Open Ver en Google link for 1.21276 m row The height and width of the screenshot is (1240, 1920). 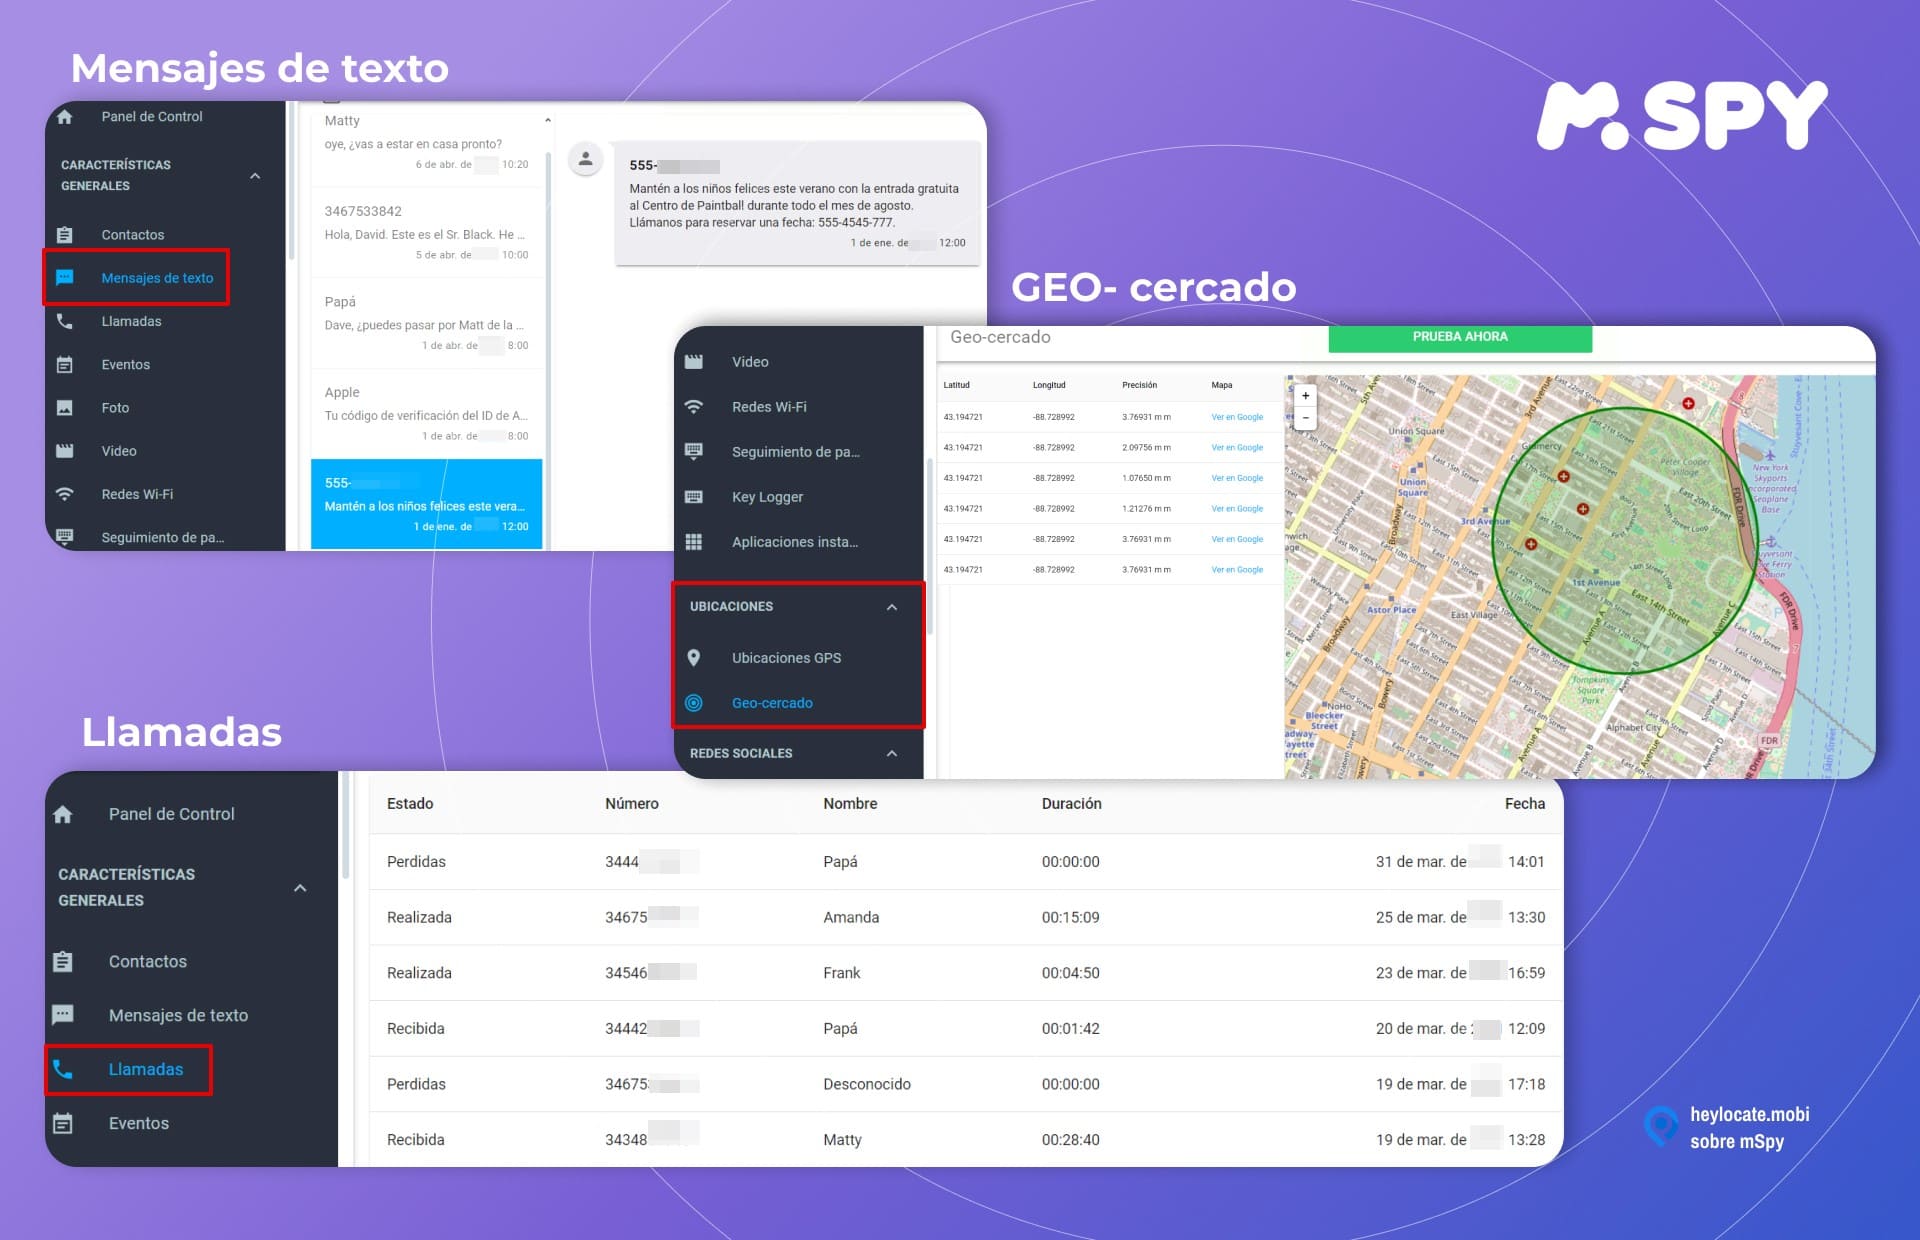tap(1237, 509)
